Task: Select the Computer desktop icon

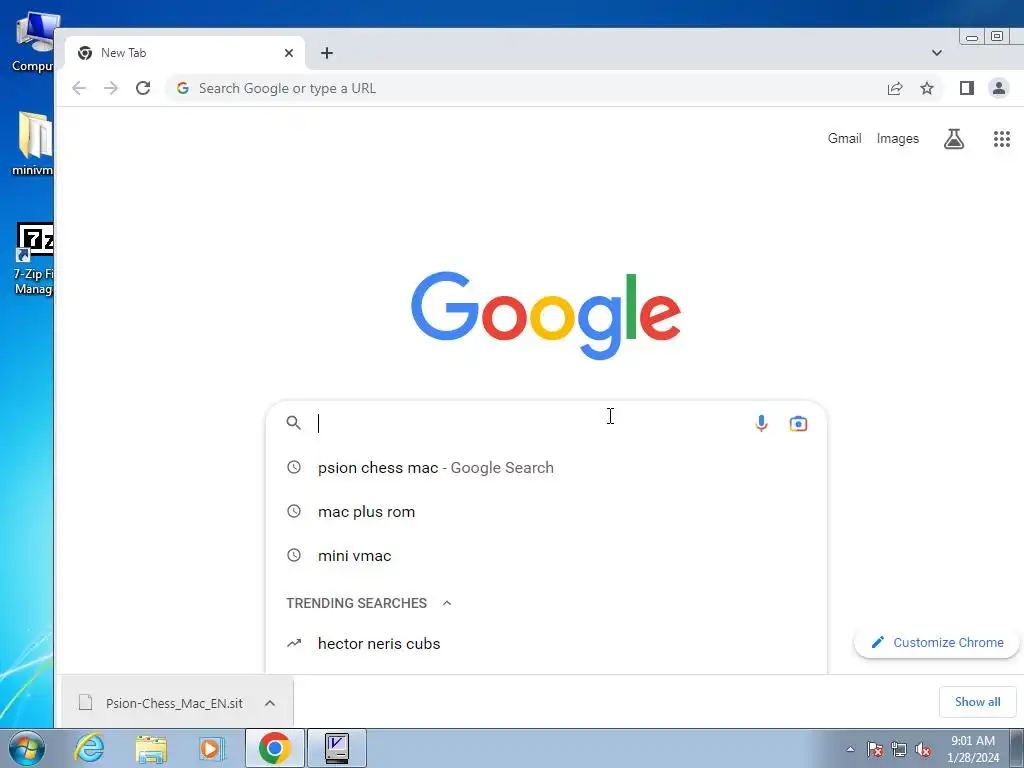Action: click(x=33, y=43)
